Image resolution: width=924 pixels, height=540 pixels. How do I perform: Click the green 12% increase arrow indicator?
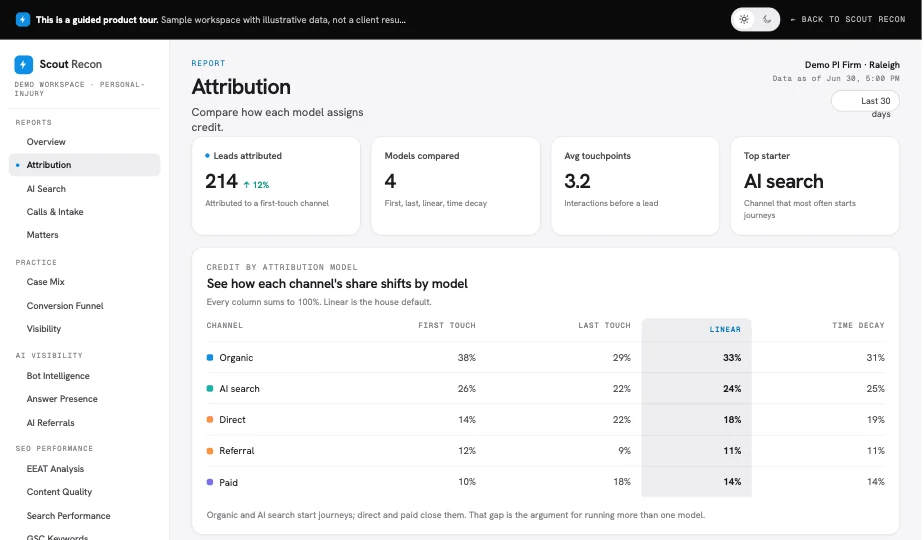(256, 185)
